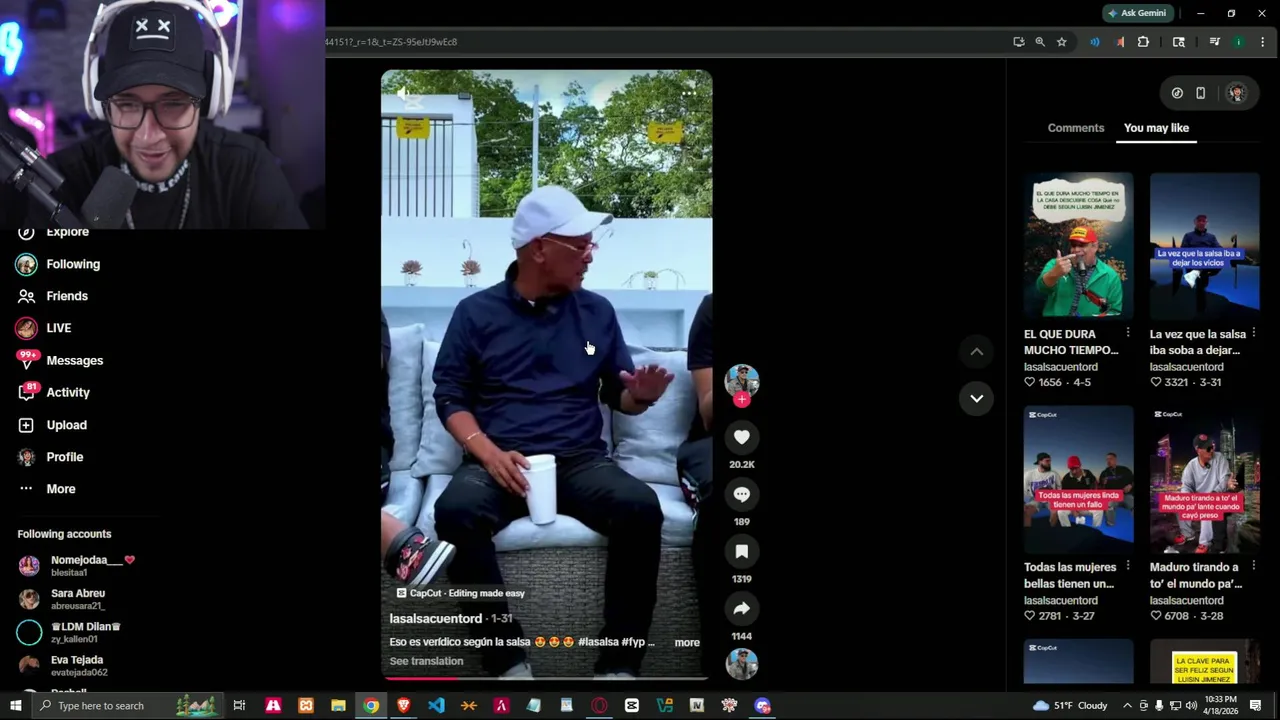Open the red extension icon beside sound-wave icon
1280x720 pixels.
(1119, 42)
